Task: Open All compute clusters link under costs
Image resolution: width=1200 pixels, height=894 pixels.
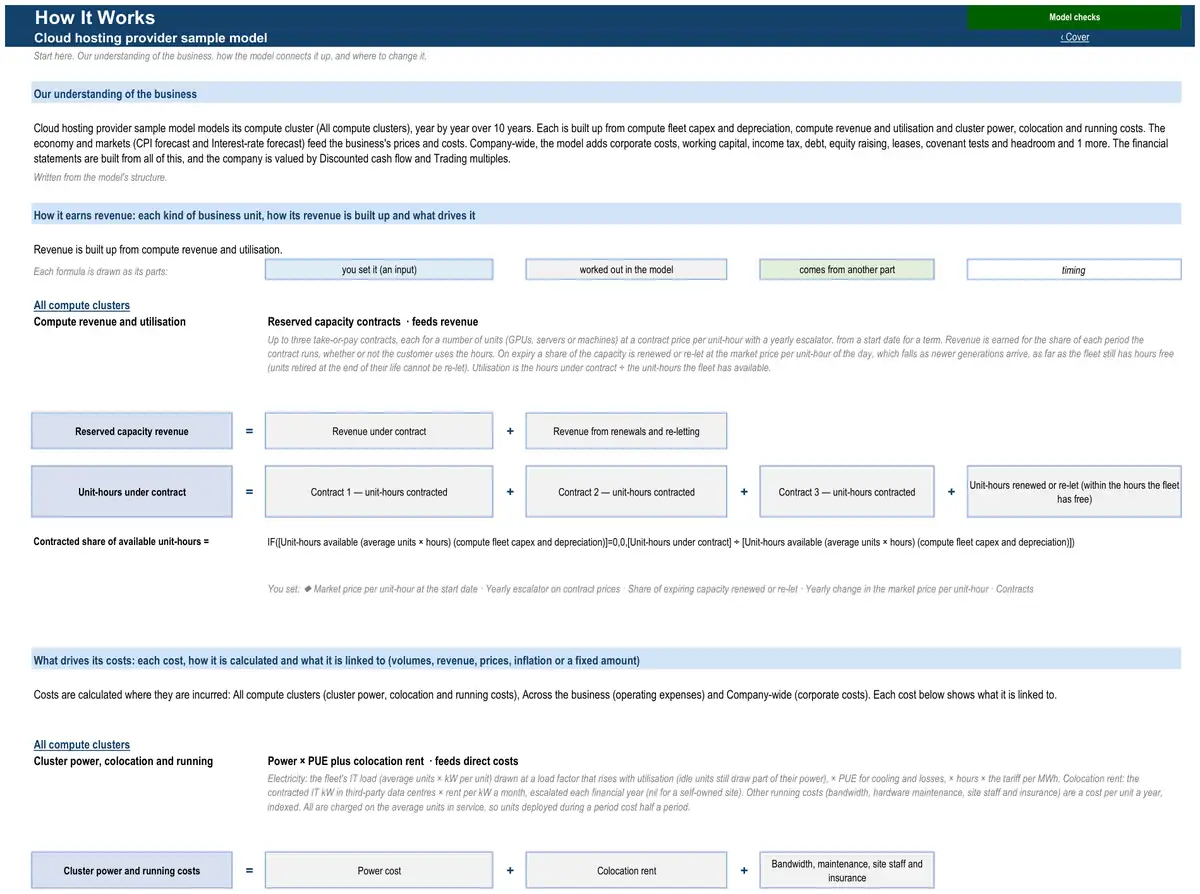Action: click(82, 744)
